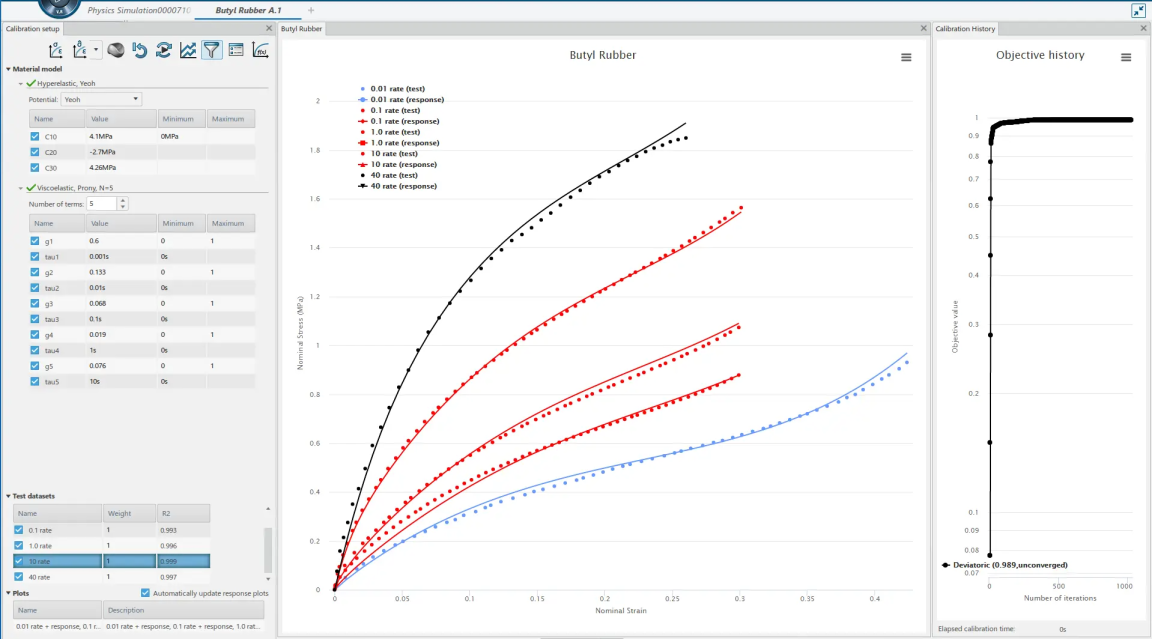
Task: Uncheck the C10 parameter checkbox
Action: click(x=36, y=136)
